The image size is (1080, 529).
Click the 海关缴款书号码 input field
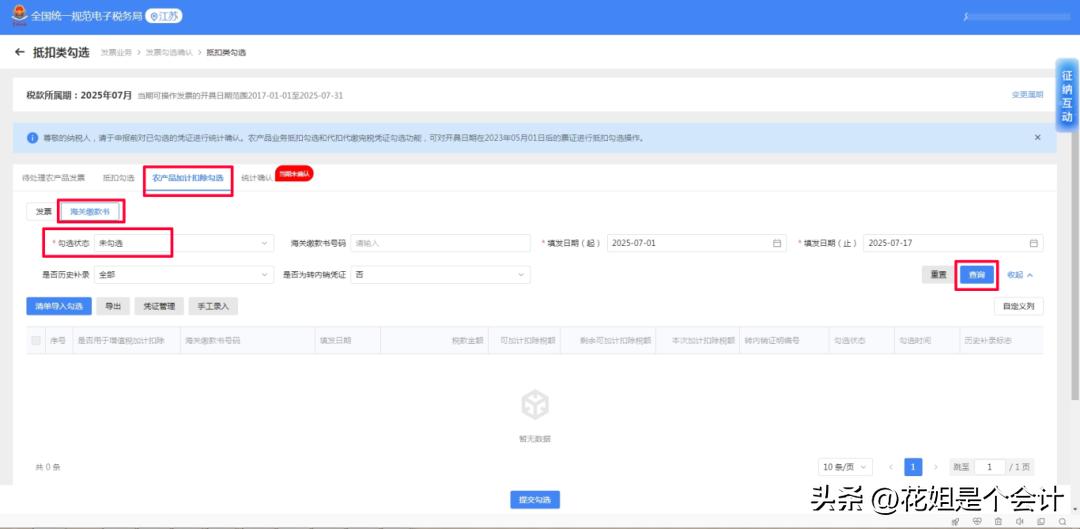pos(441,243)
